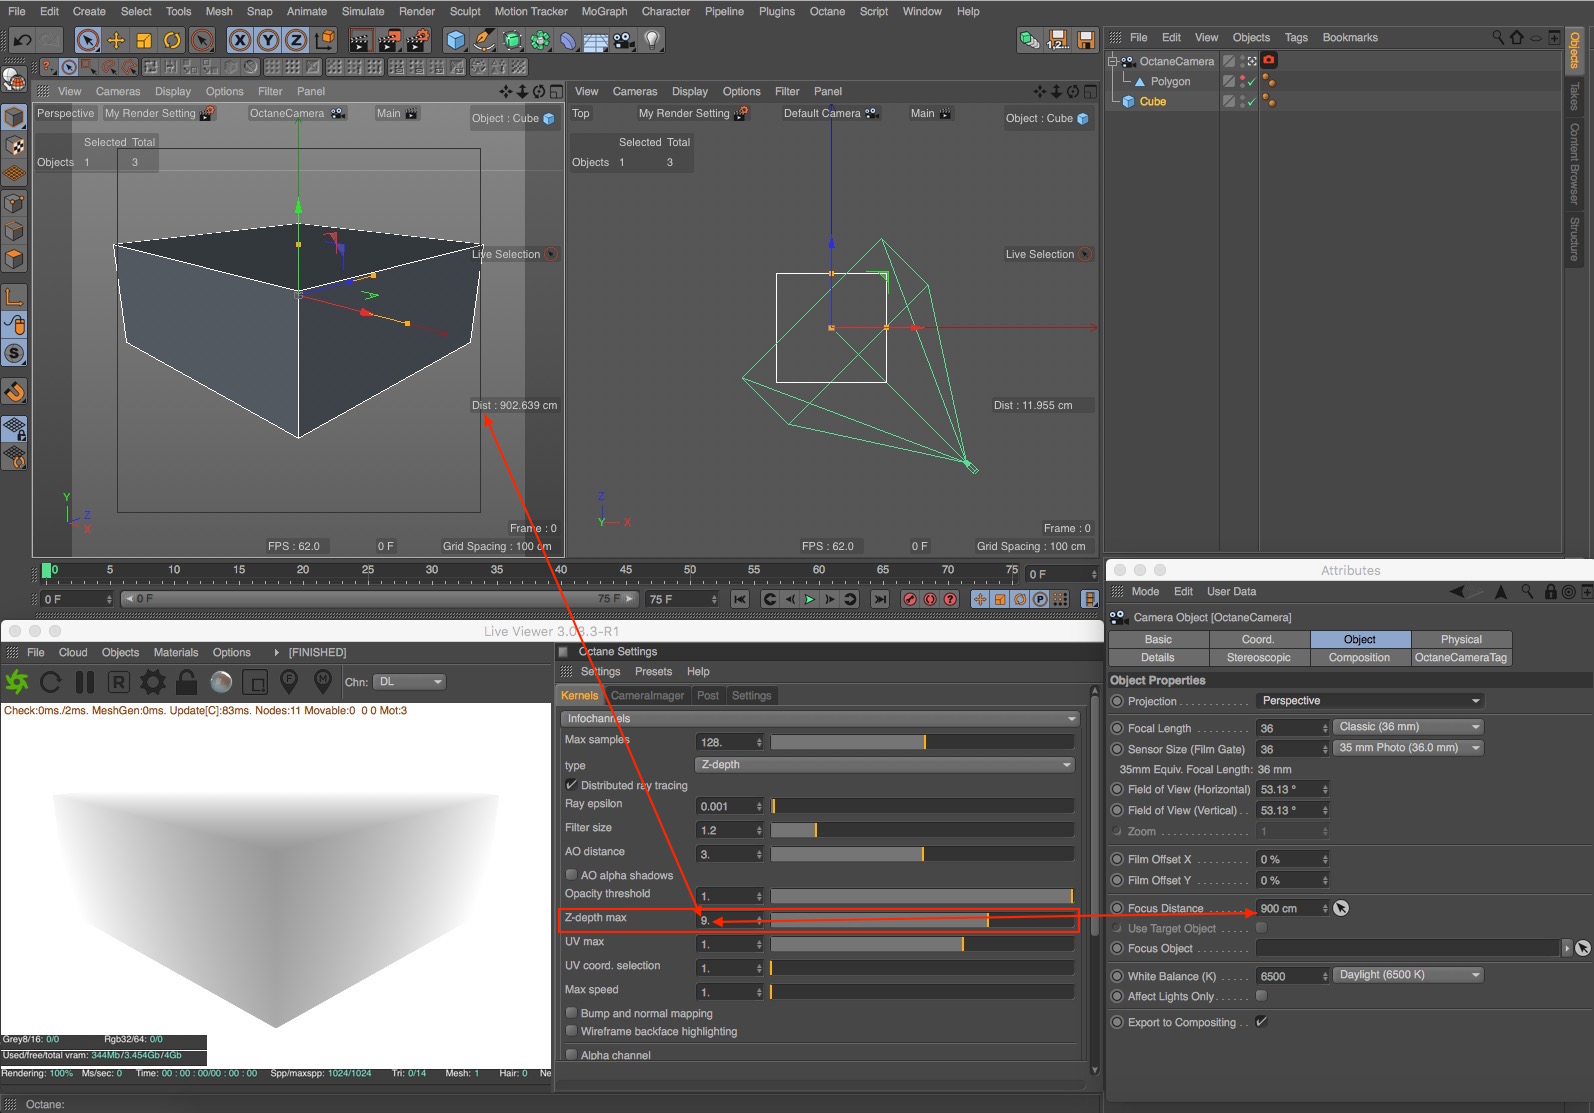Enable the AO alpha shadows checkbox

tap(571, 875)
